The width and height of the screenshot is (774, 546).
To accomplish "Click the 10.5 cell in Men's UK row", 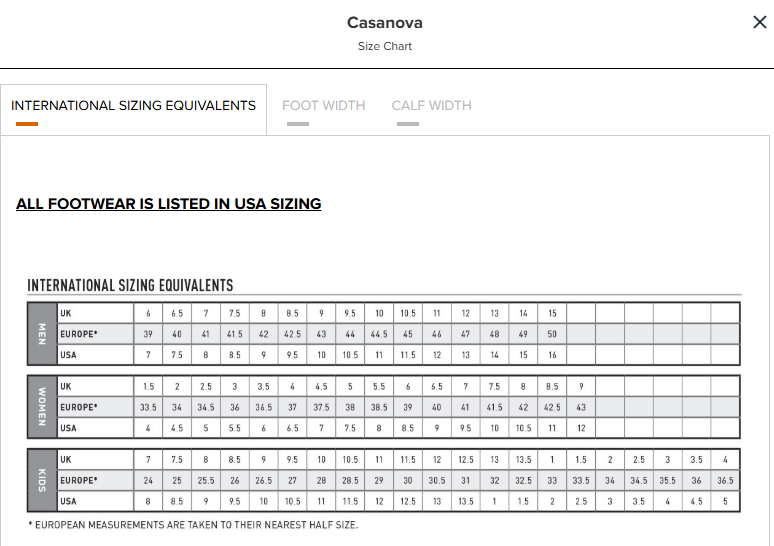I will 408,313.
